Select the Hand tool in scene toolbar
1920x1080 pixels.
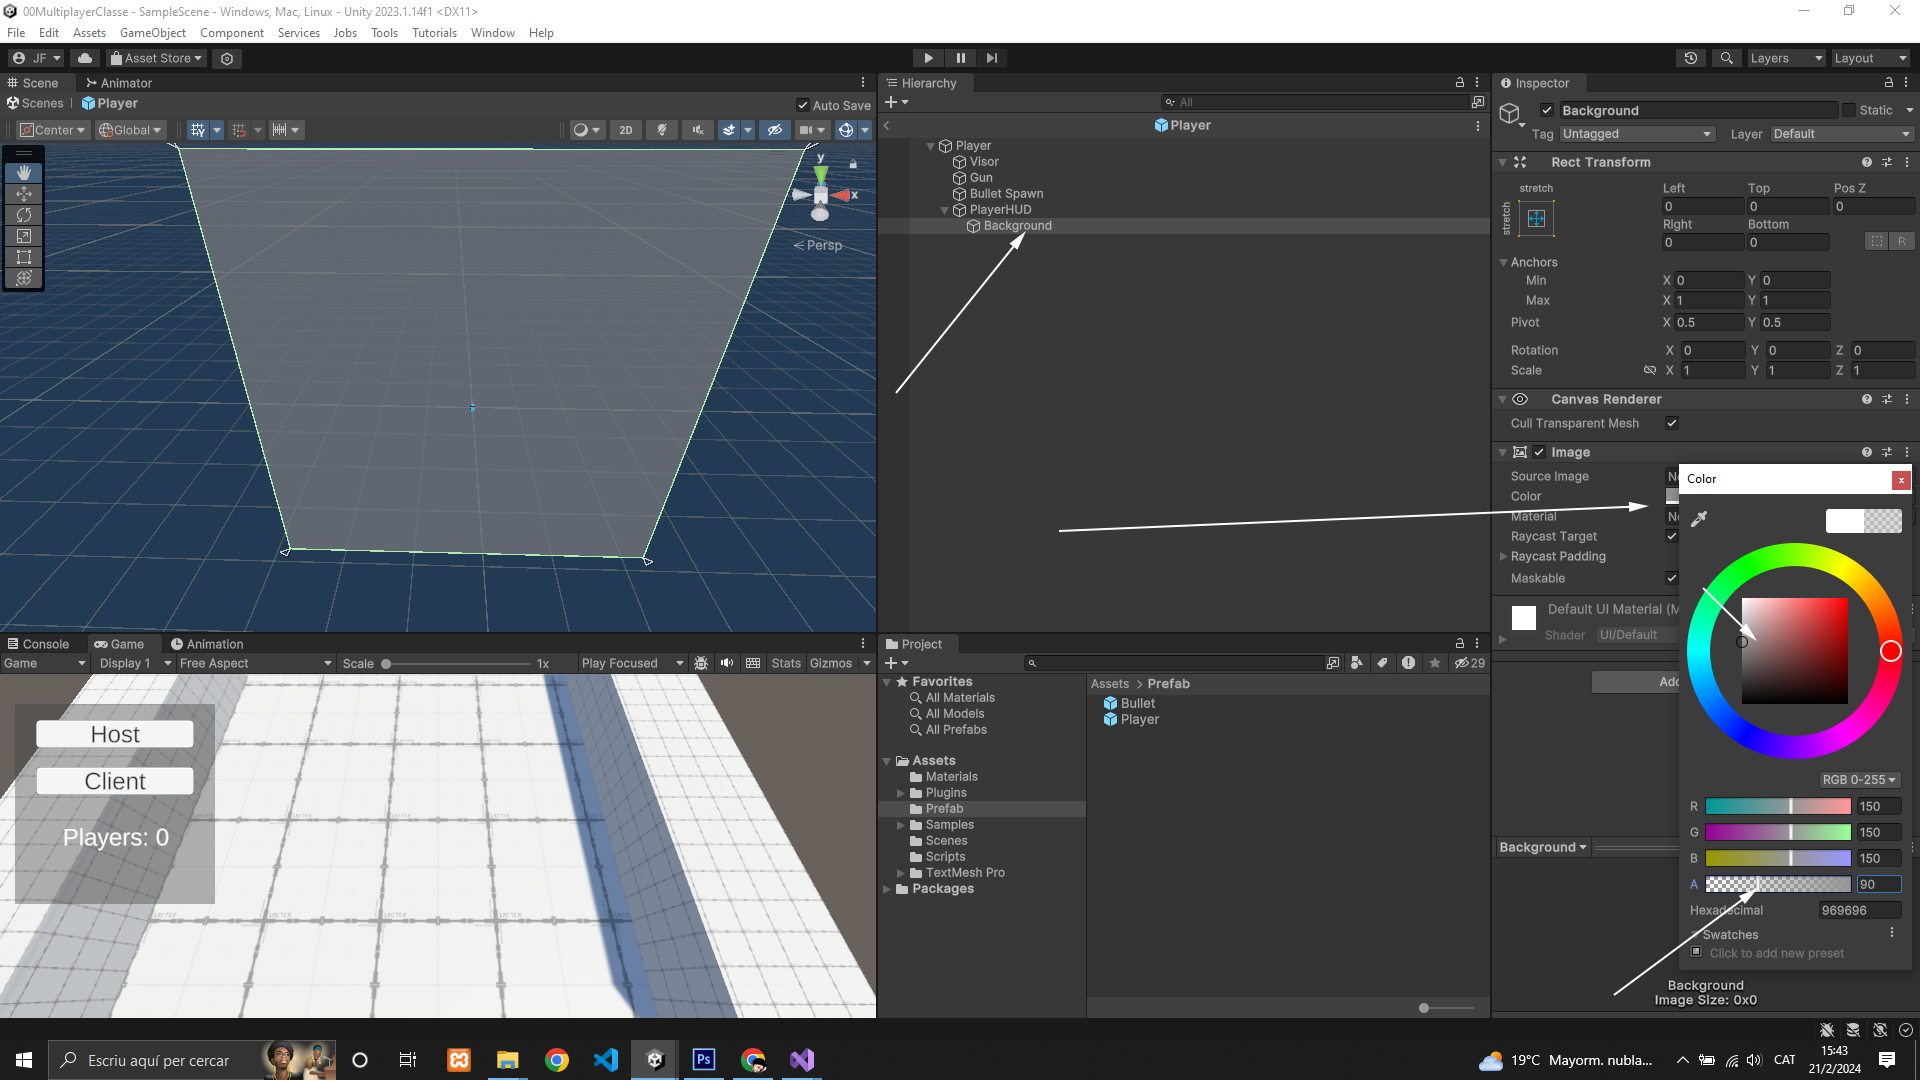(24, 173)
